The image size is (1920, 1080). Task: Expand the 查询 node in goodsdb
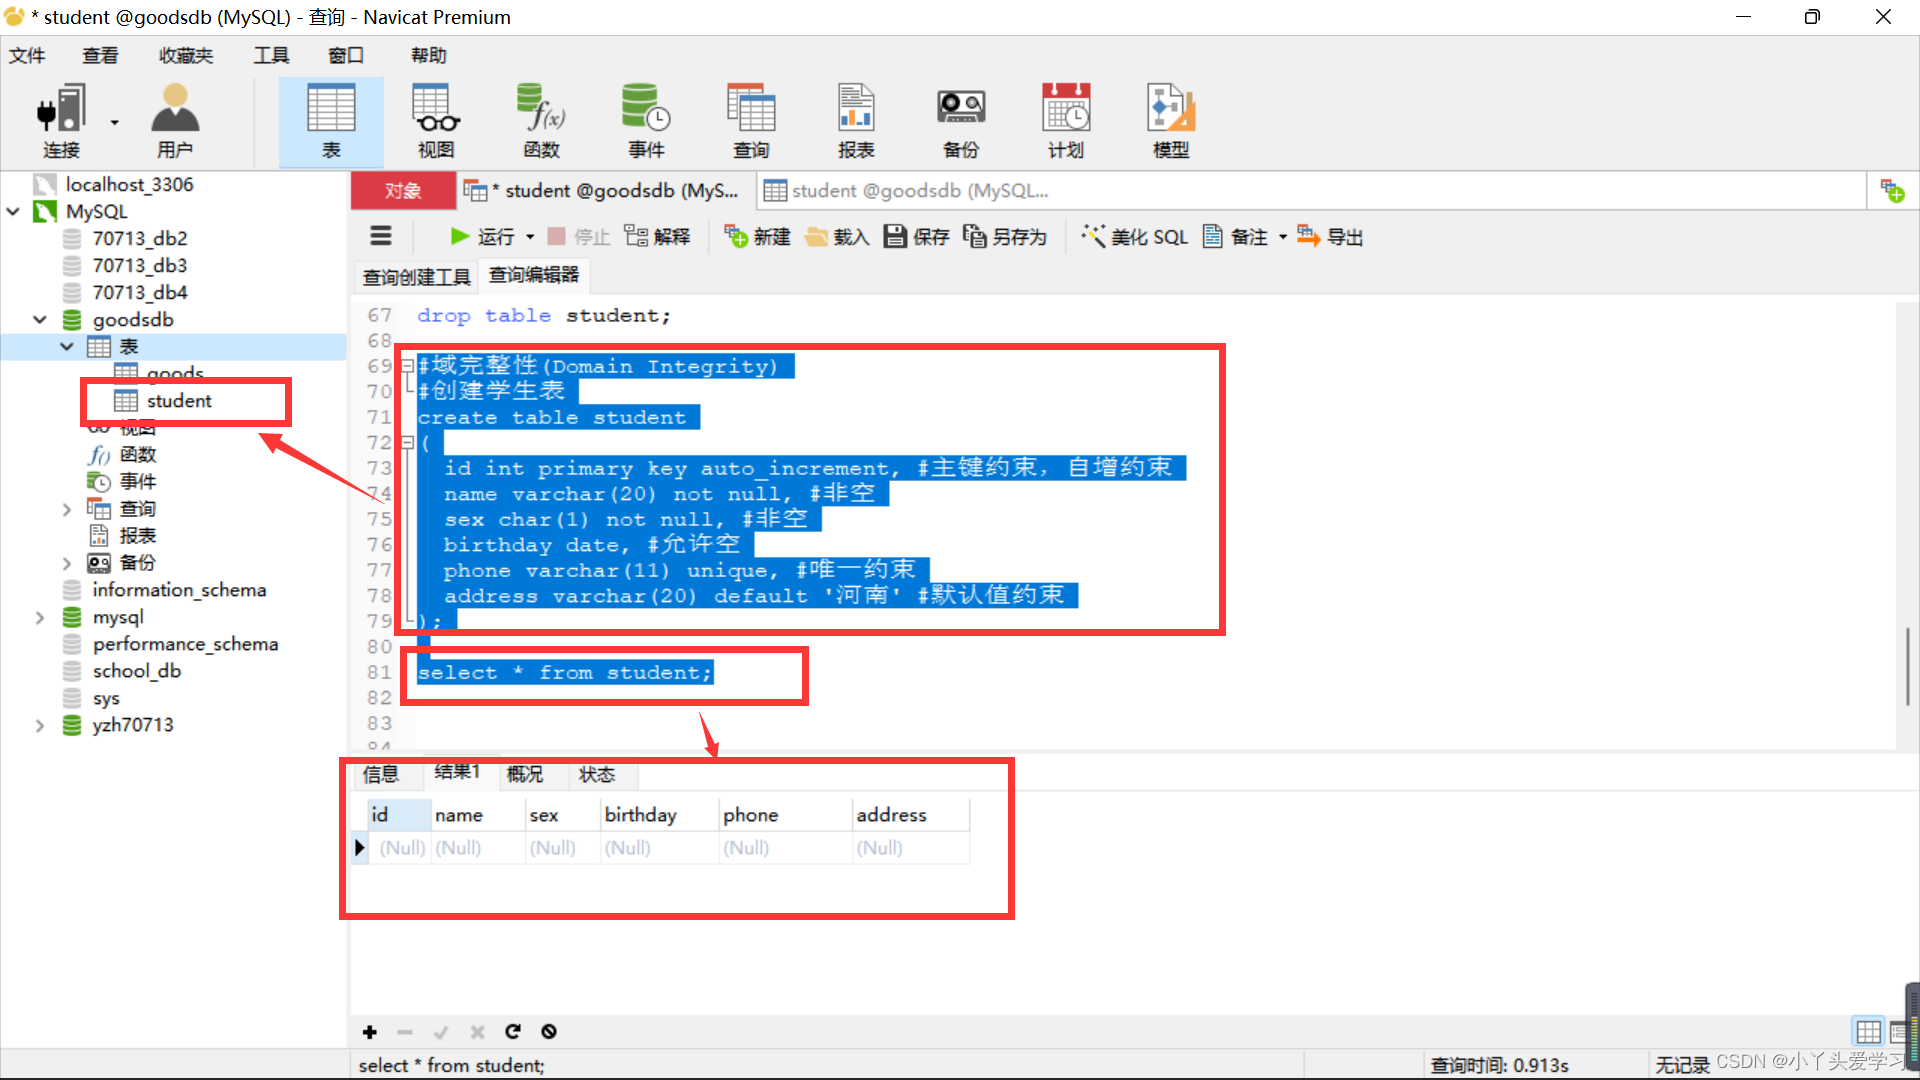67,509
